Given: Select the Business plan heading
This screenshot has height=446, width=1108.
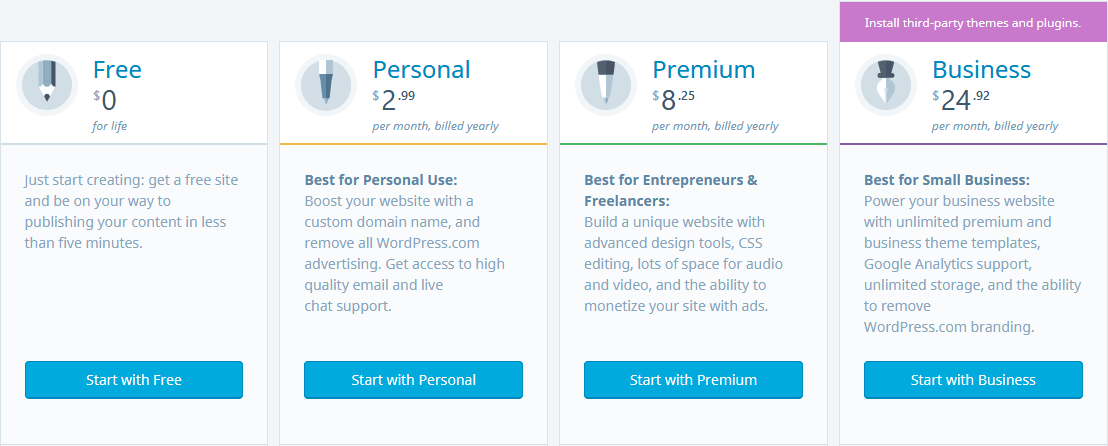Looking at the screenshot, I should click(982, 69).
